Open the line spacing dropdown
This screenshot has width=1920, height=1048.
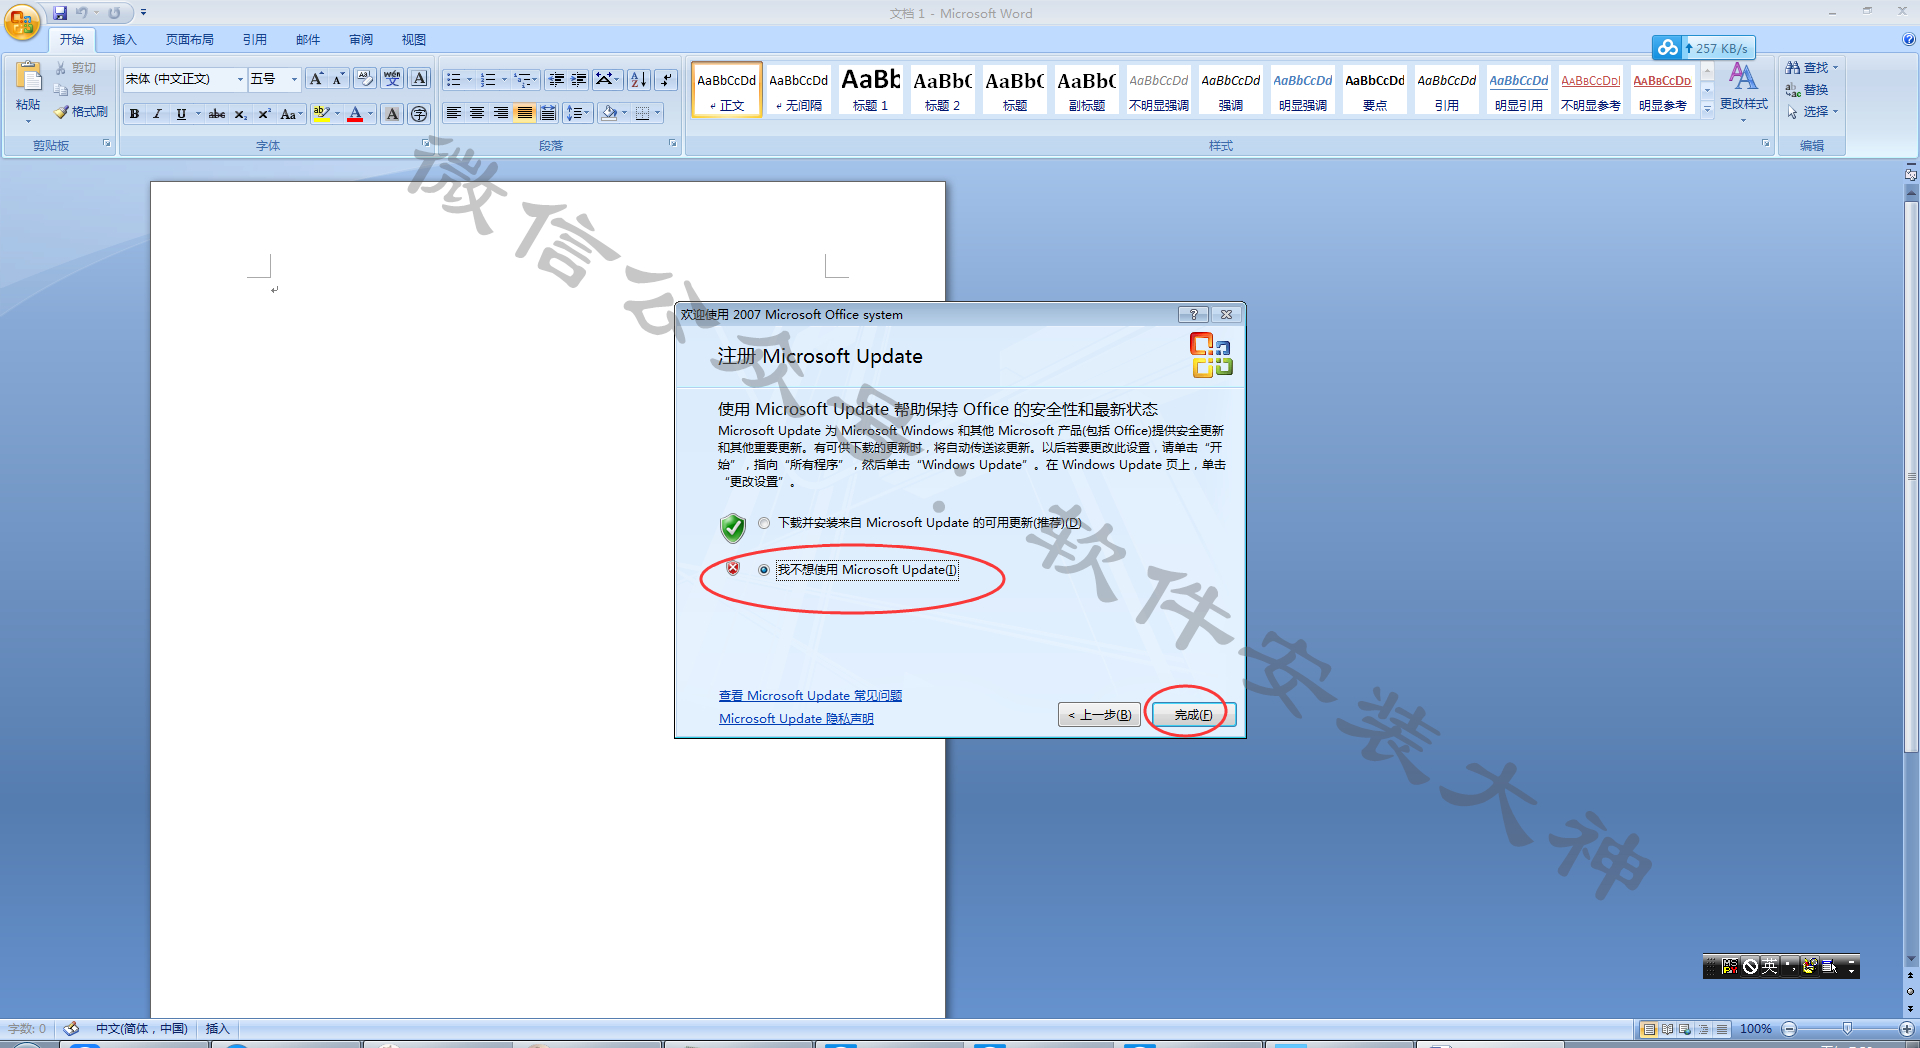[577, 113]
